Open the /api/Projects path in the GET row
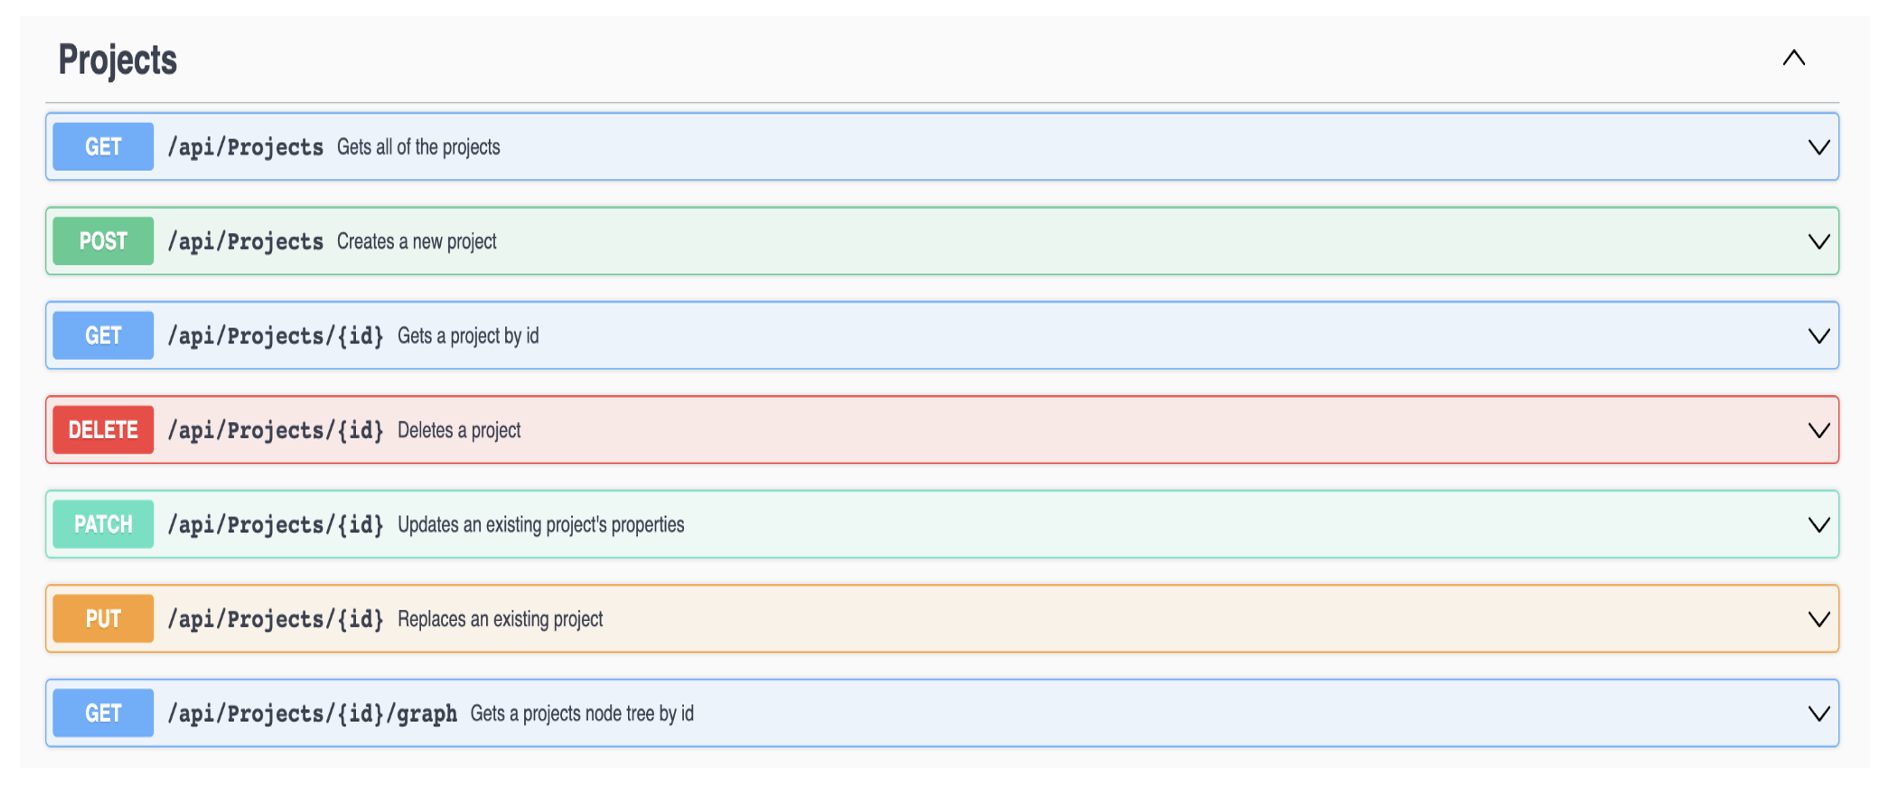1902x800 pixels. [245, 147]
